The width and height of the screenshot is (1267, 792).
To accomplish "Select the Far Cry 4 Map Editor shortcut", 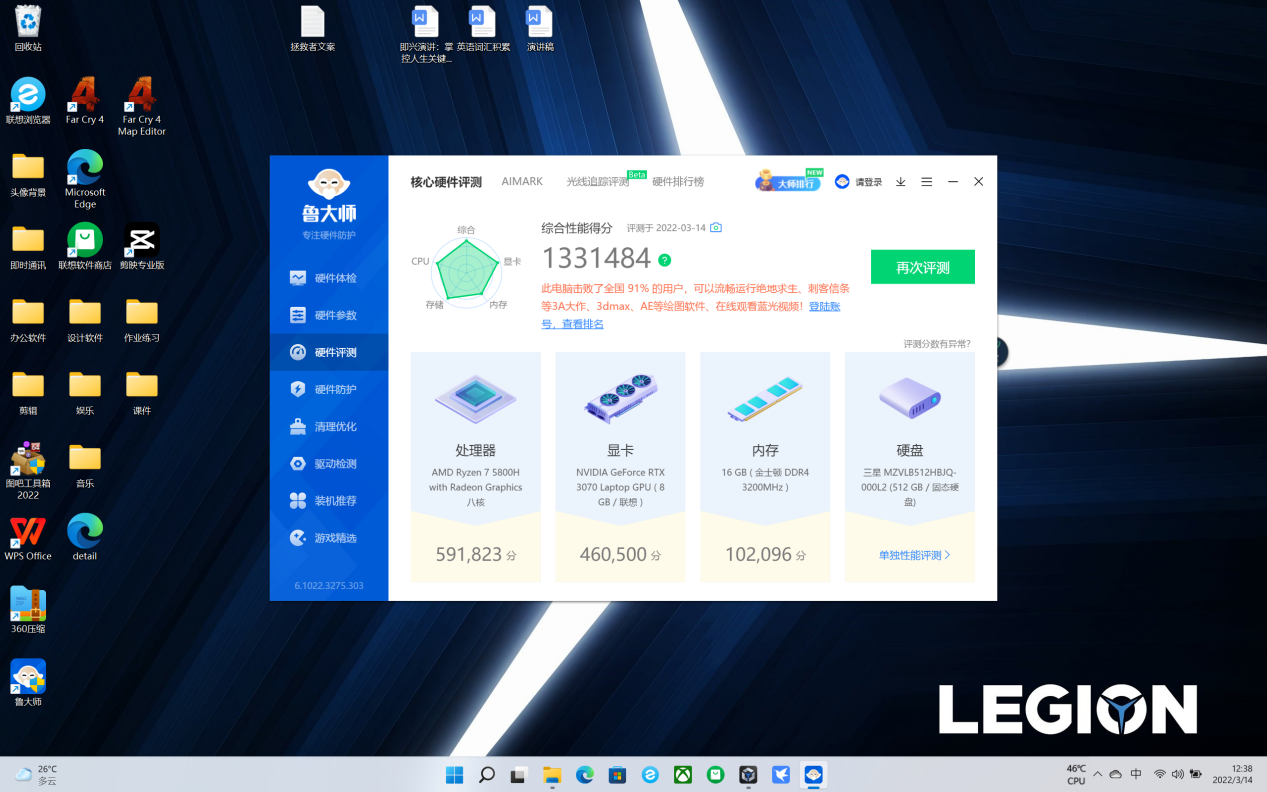I will pos(142,107).
